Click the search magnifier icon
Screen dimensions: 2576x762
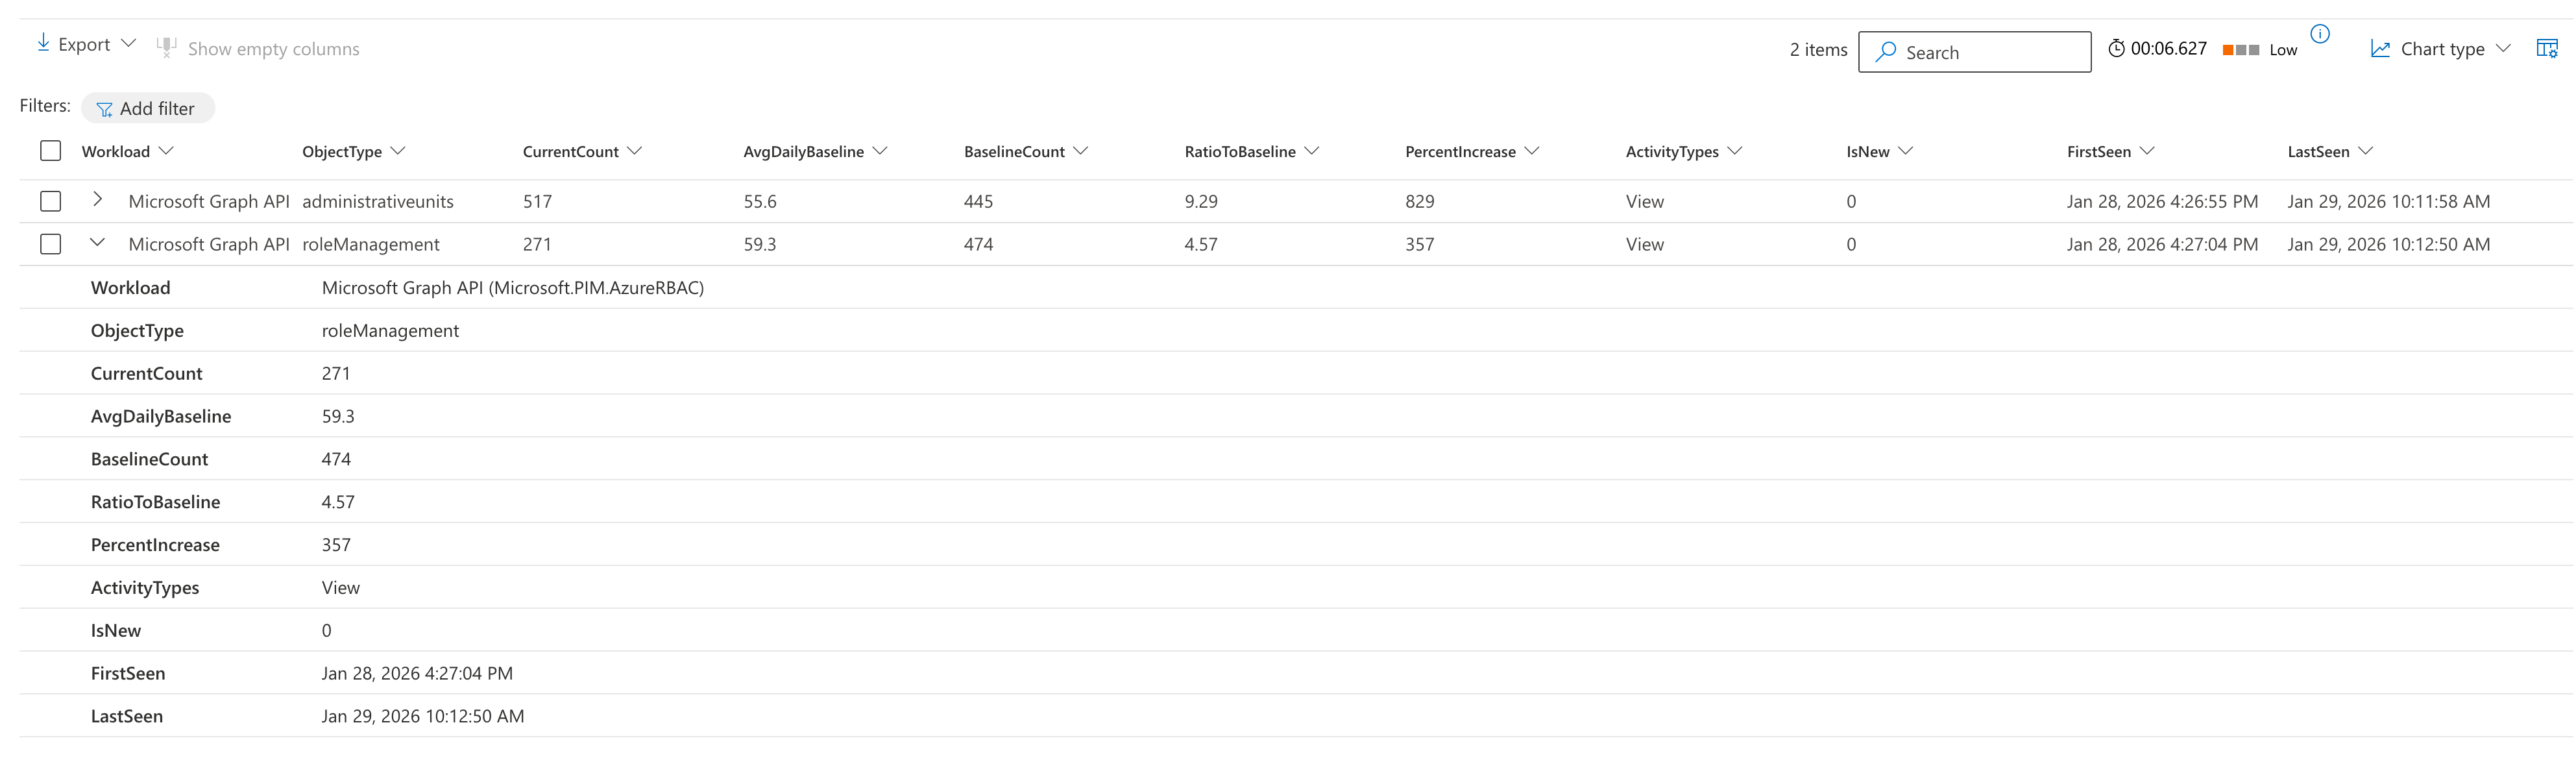1886,52
